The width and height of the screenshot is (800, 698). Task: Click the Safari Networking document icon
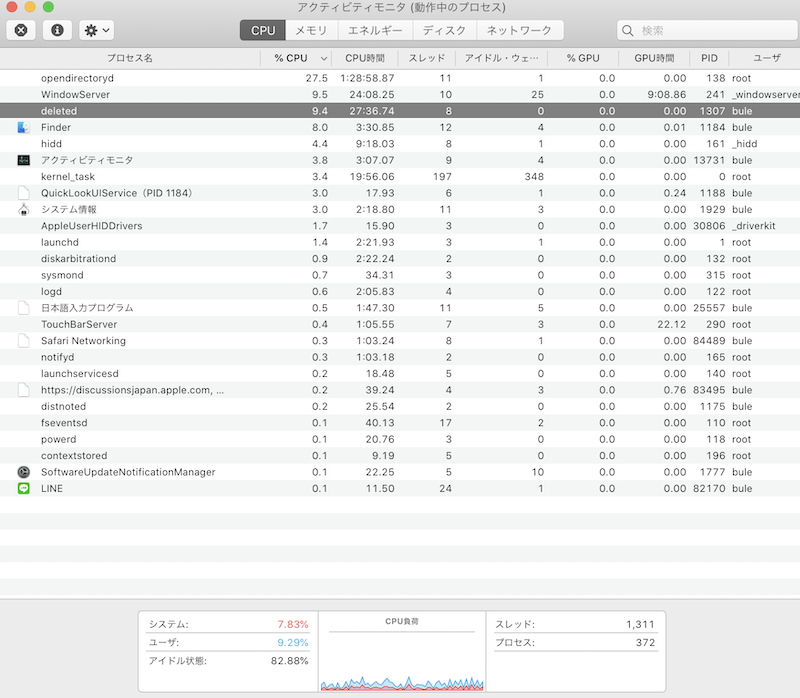(x=24, y=341)
